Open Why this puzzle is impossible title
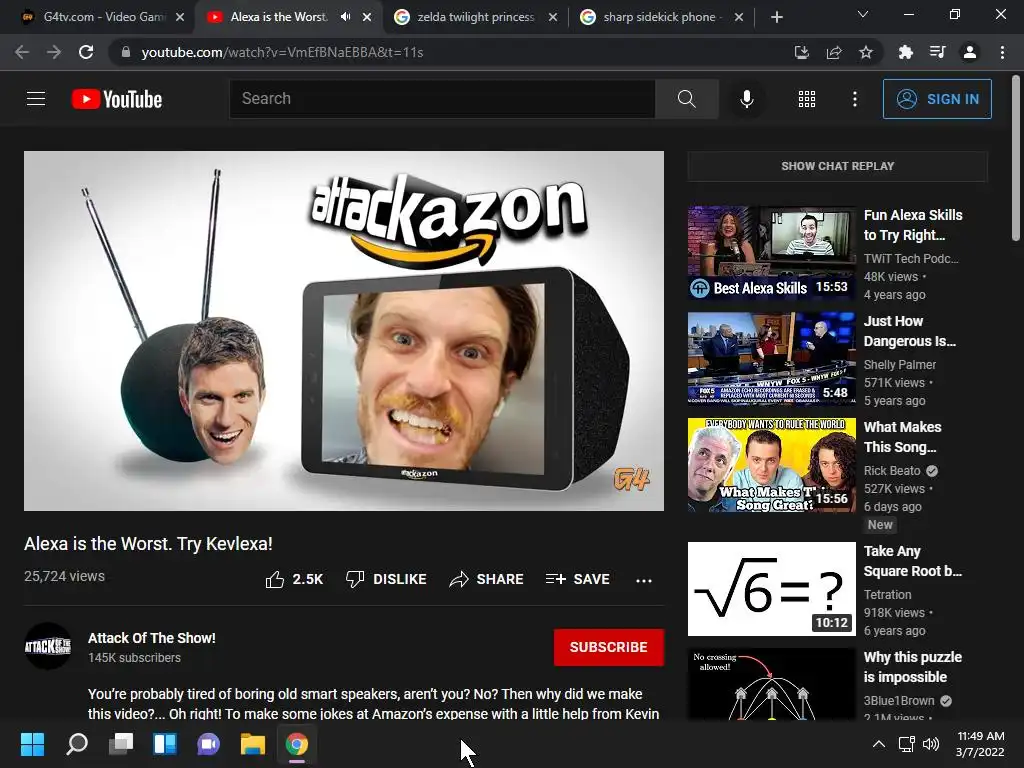This screenshot has height=768, width=1024. pyautogui.click(x=912, y=667)
